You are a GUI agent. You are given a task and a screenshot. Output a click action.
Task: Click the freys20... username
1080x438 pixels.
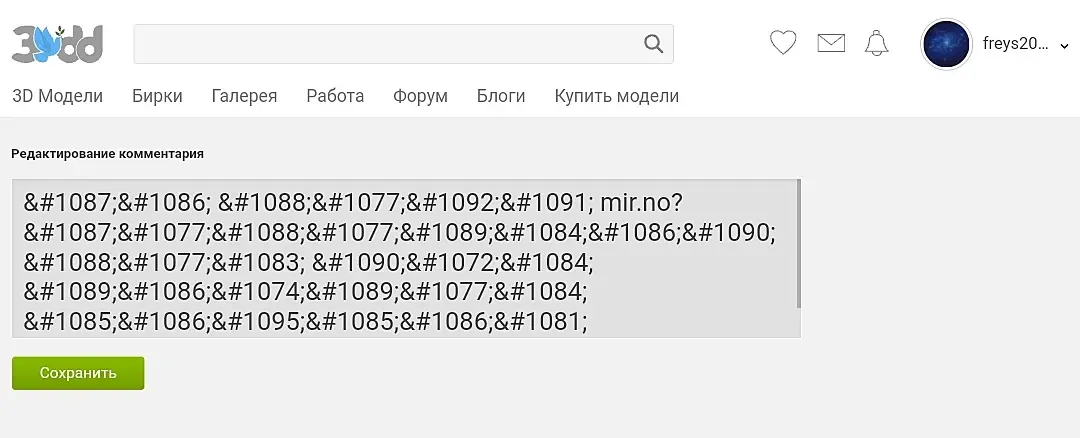click(x=1014, y=44)
